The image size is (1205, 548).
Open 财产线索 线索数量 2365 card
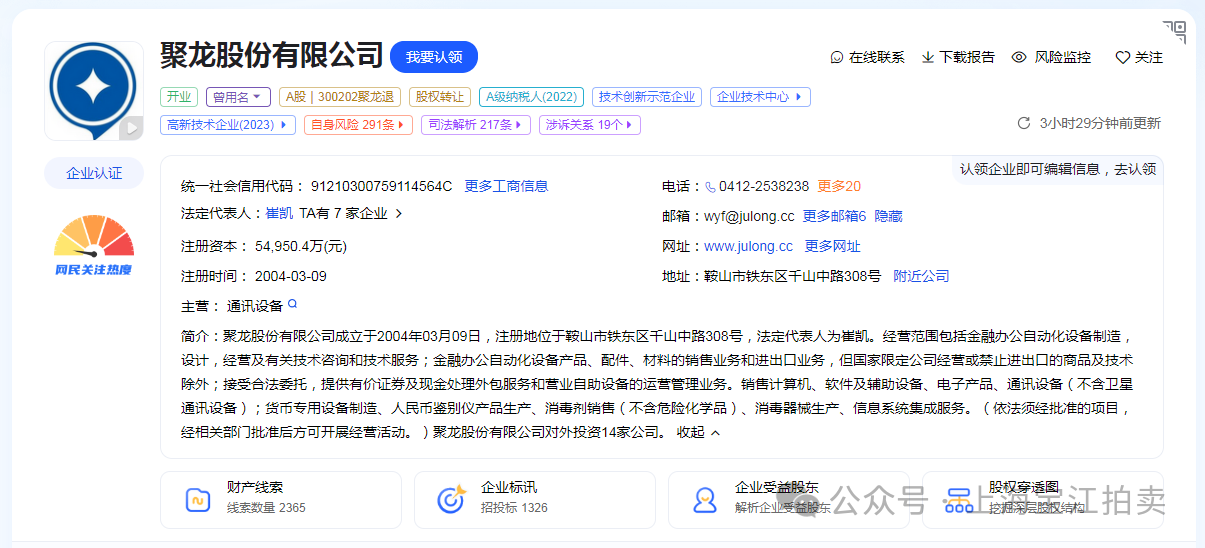coord(281,500)
